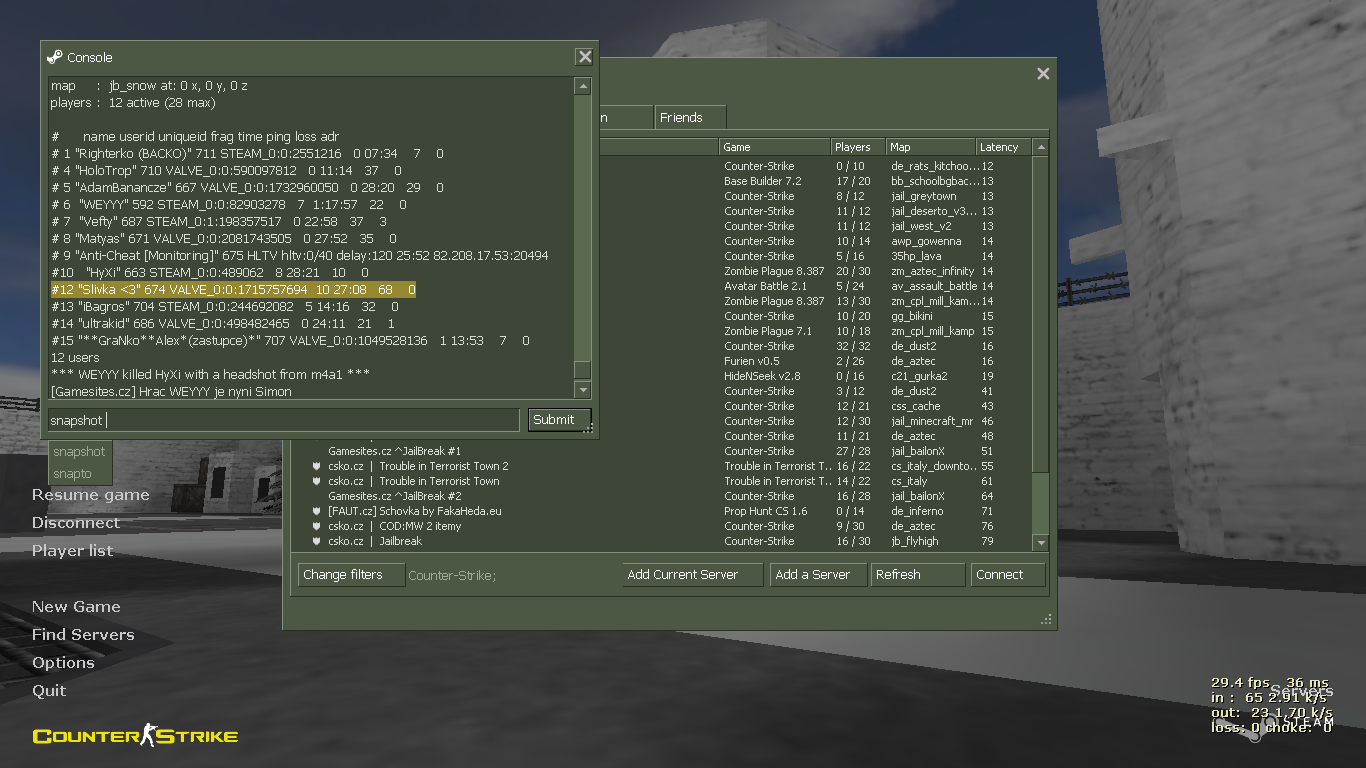Sort servers by the Game column
The image size is (1366, 768).
point(775,147)
